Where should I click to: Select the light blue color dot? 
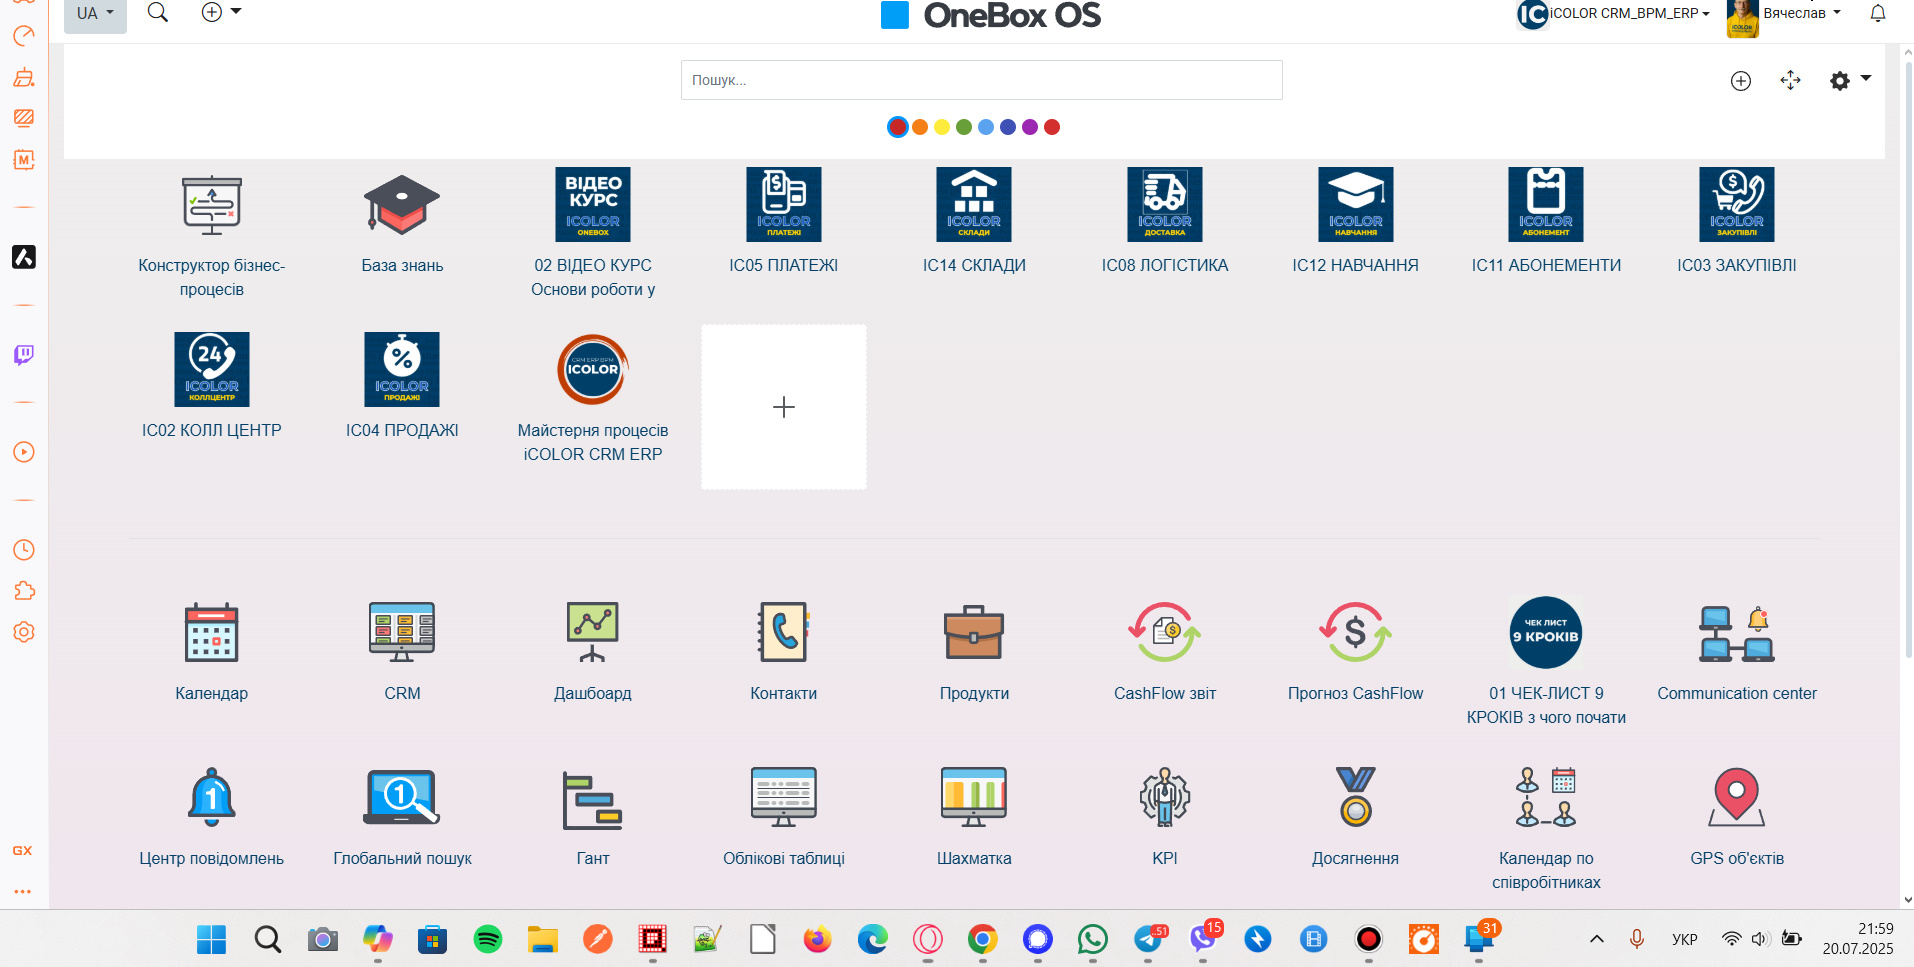pyautogui.click(x=986, y=127)
